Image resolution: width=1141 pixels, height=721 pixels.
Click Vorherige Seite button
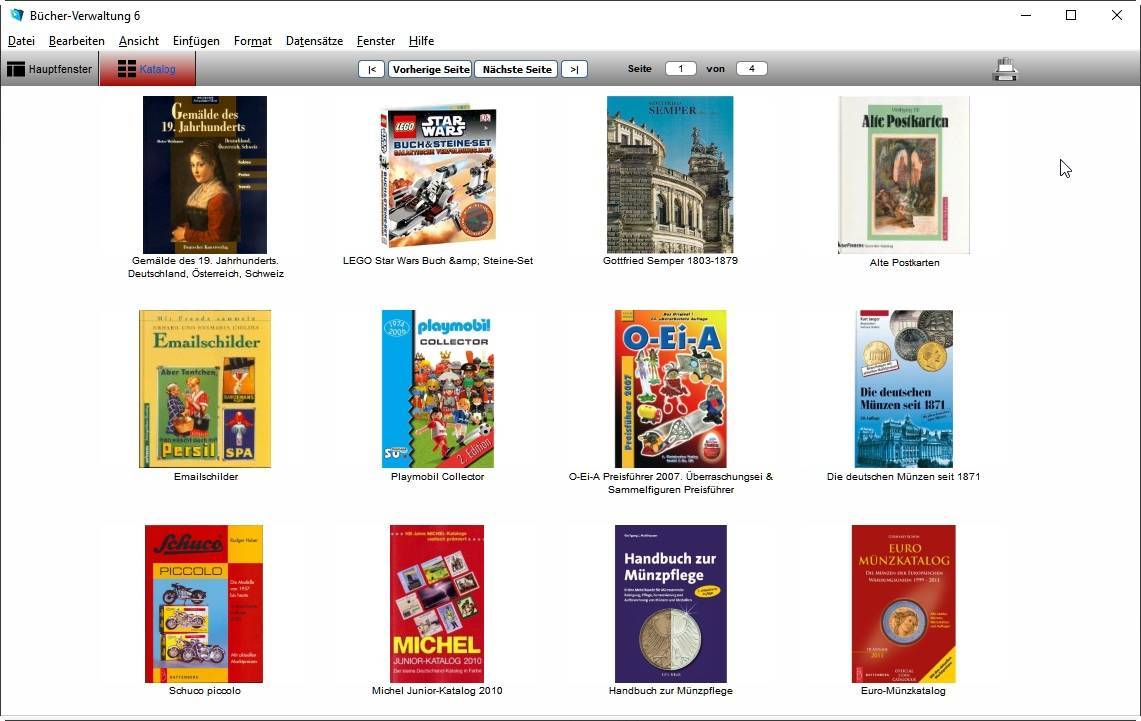[x=431, y=69]
